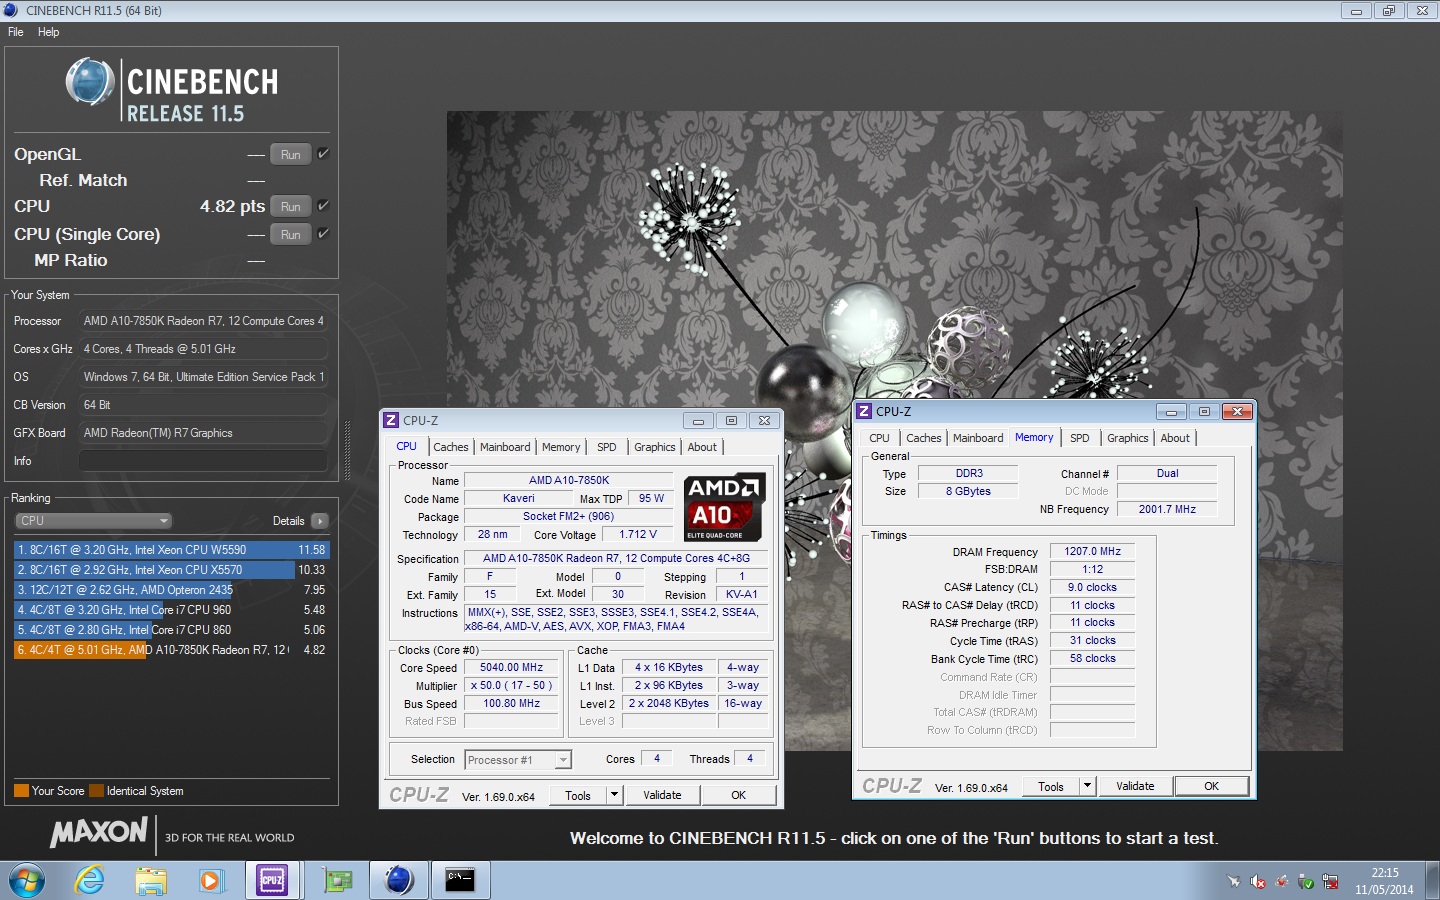Select ranking row Intel Core i7 CPU 860
The image size is (1440, 900).
[x=171, y=630]
